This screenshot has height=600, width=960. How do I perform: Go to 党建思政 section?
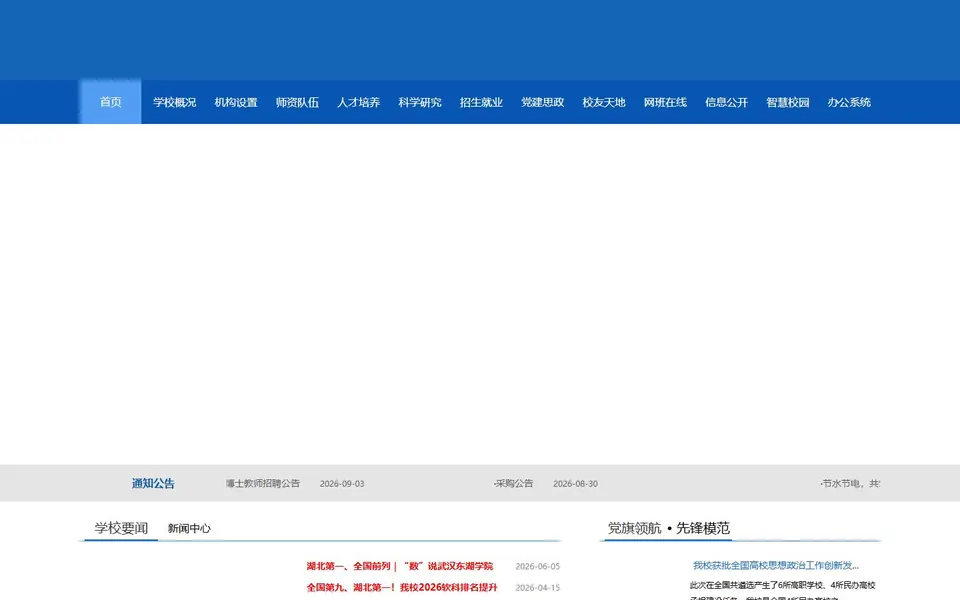click(542, 102)
